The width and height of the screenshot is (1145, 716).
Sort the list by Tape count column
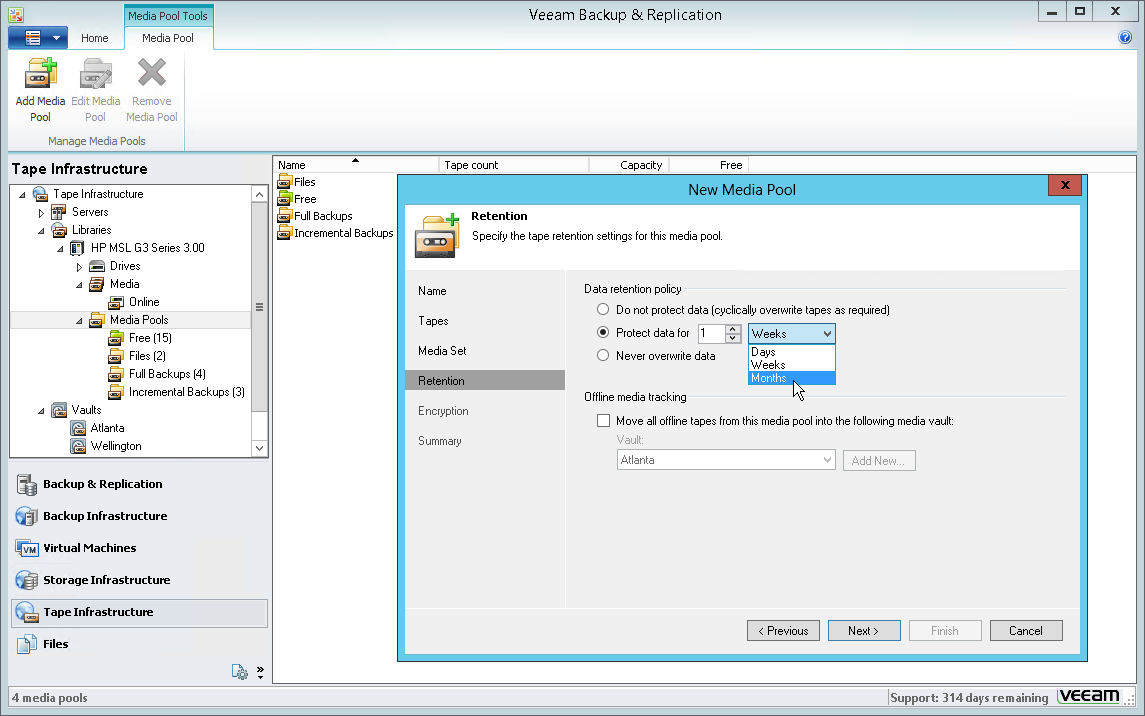(x=513, y=165)
